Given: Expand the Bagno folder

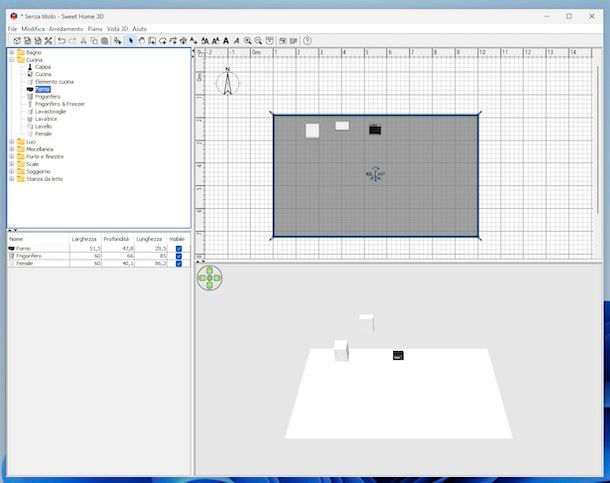Looking at the screenshot, I should (x=12, y=52).
